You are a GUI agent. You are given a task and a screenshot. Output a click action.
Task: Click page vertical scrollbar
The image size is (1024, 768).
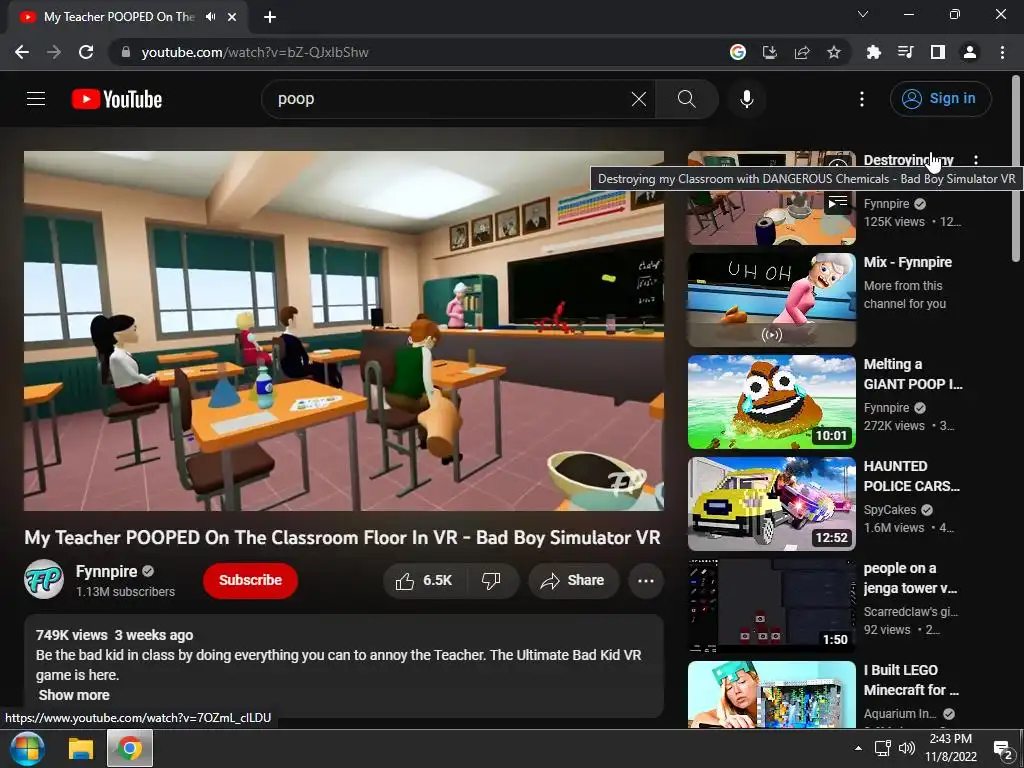point(1016,170)
